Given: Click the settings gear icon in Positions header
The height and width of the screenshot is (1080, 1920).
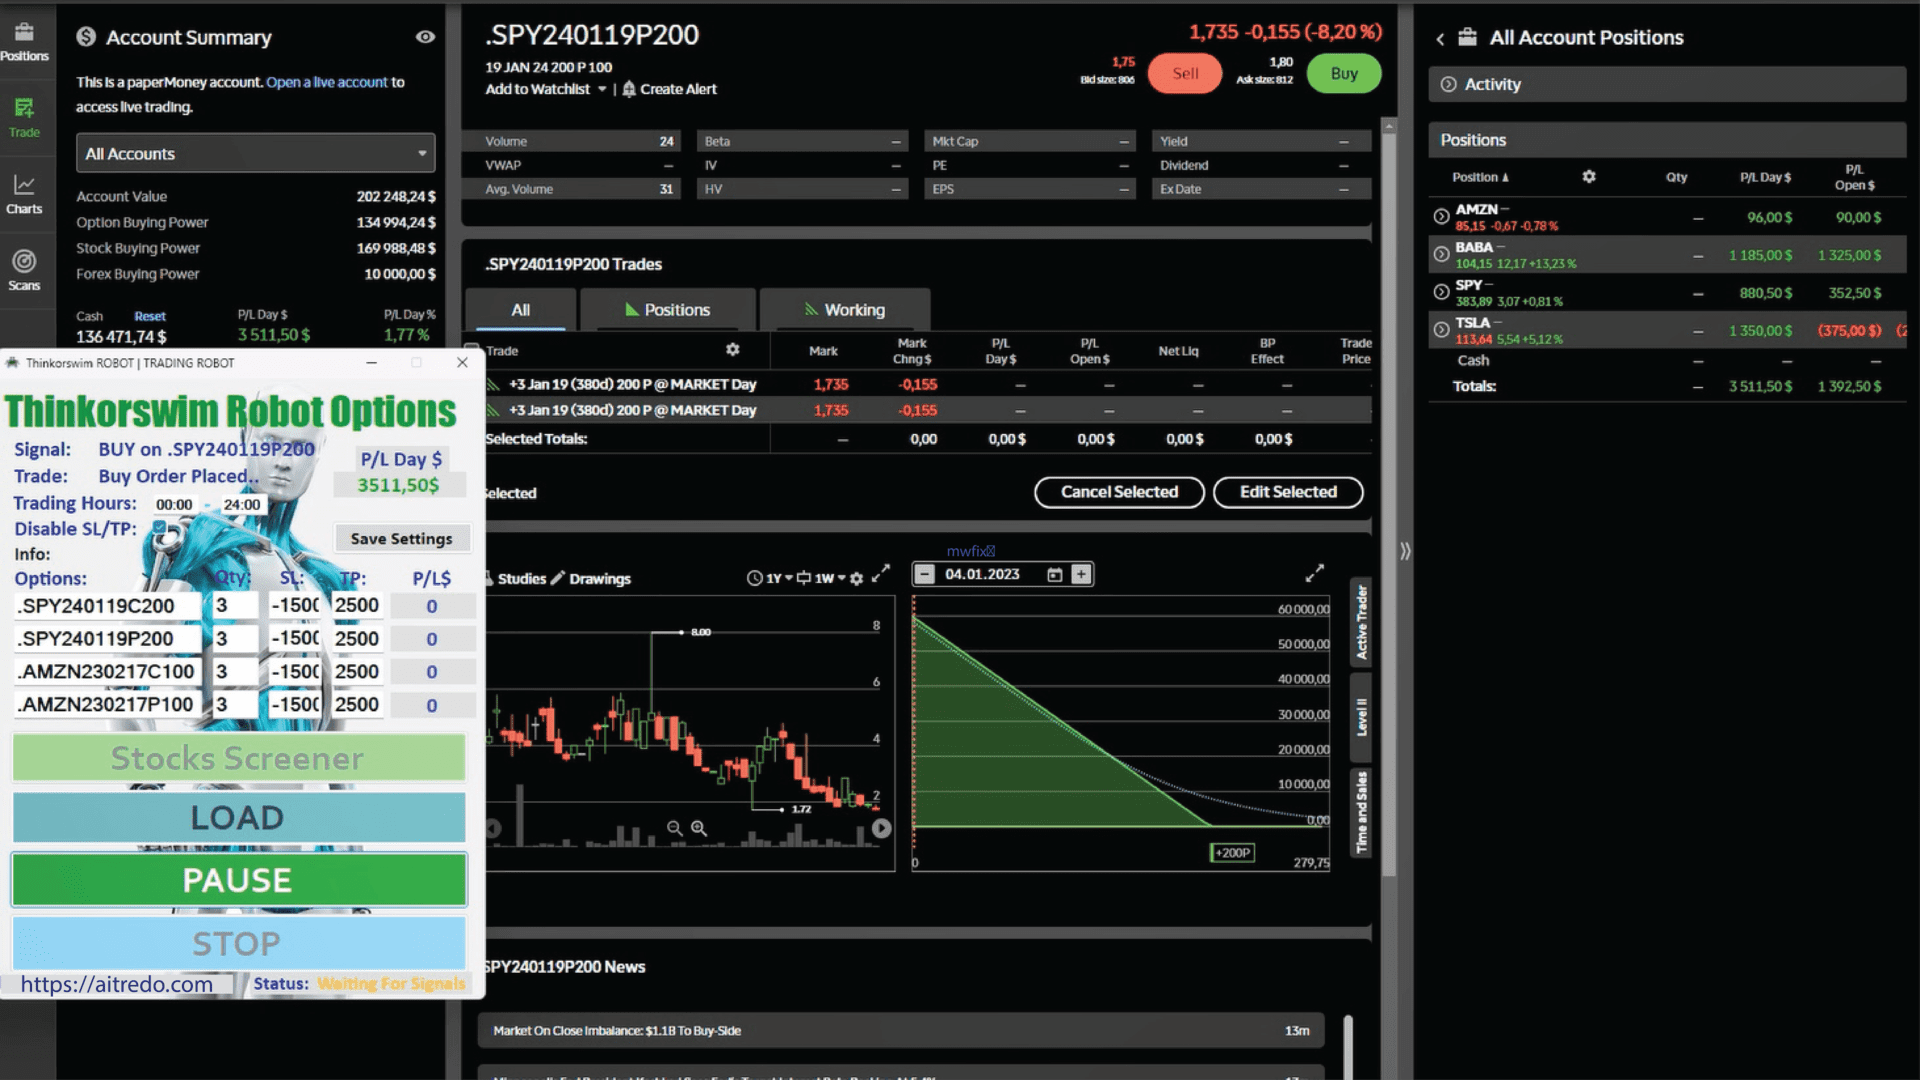Looking at the screenshot, I should 1589,177.
